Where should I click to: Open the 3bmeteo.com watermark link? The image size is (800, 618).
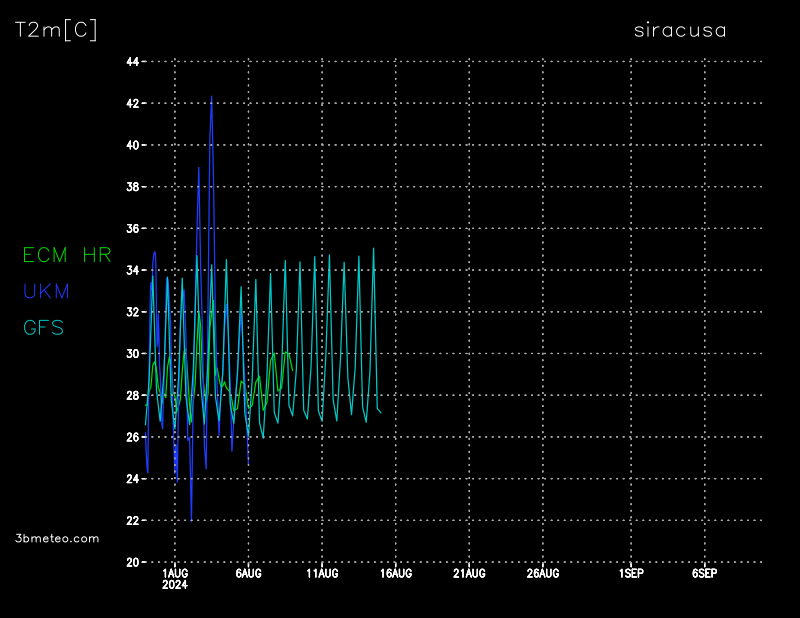57,538
